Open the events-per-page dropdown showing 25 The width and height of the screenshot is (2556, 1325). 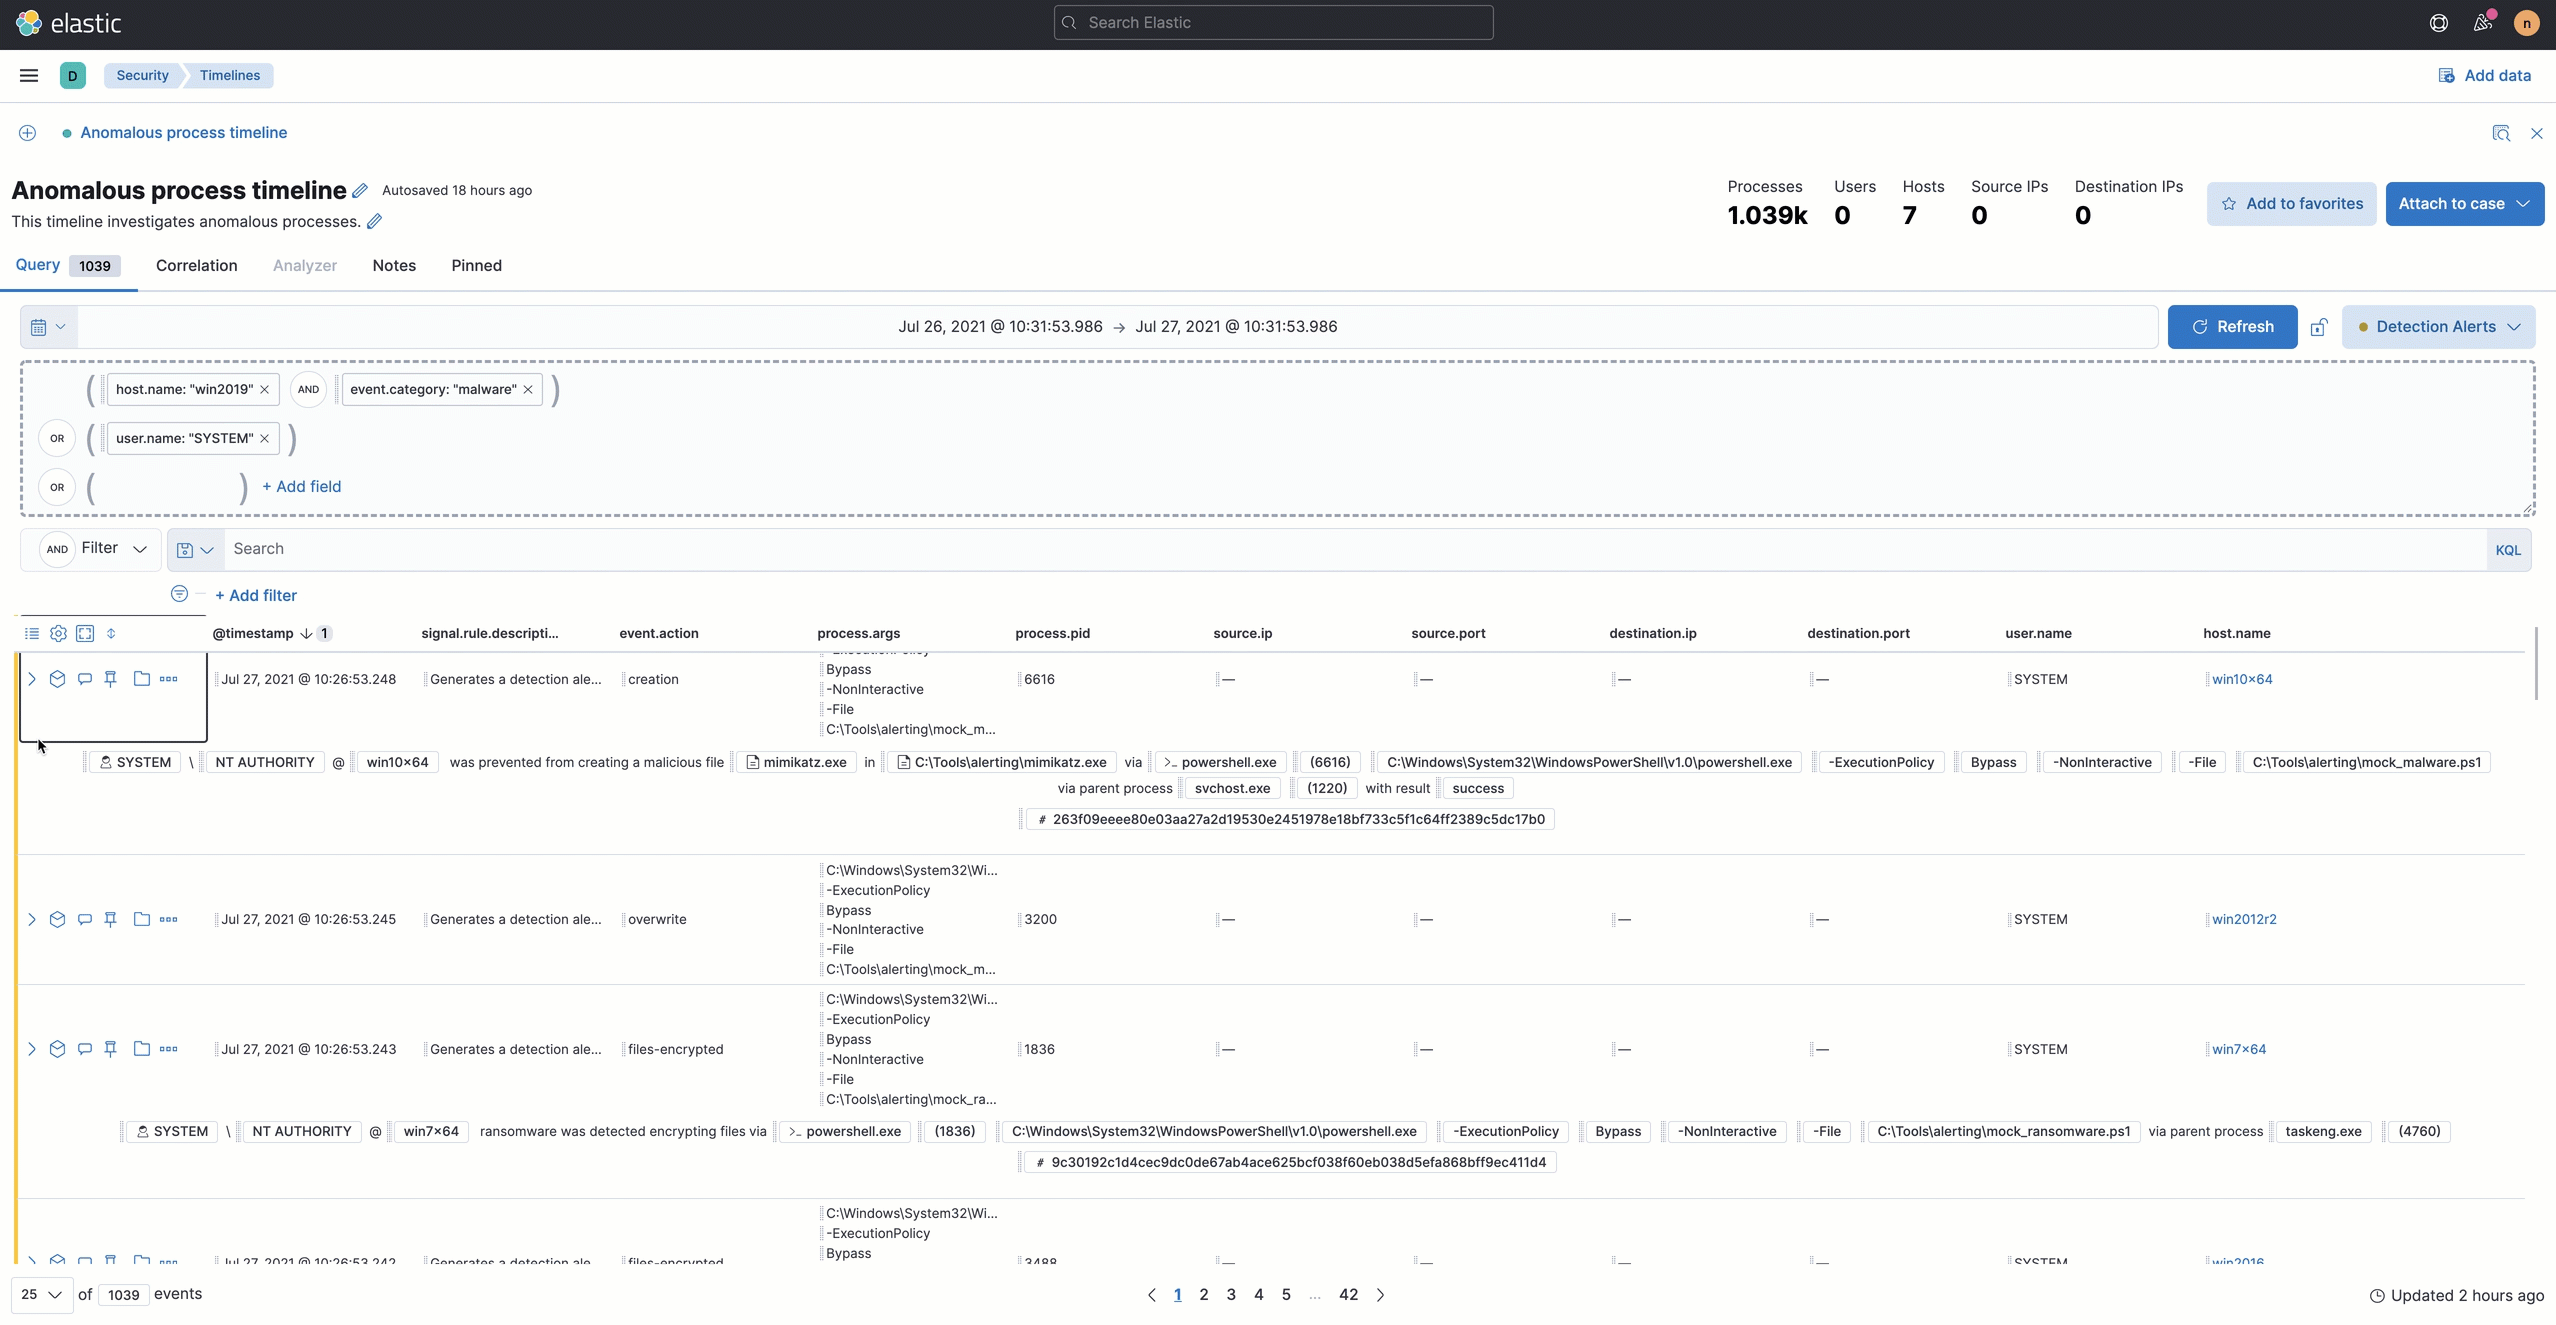point(40,1294)
